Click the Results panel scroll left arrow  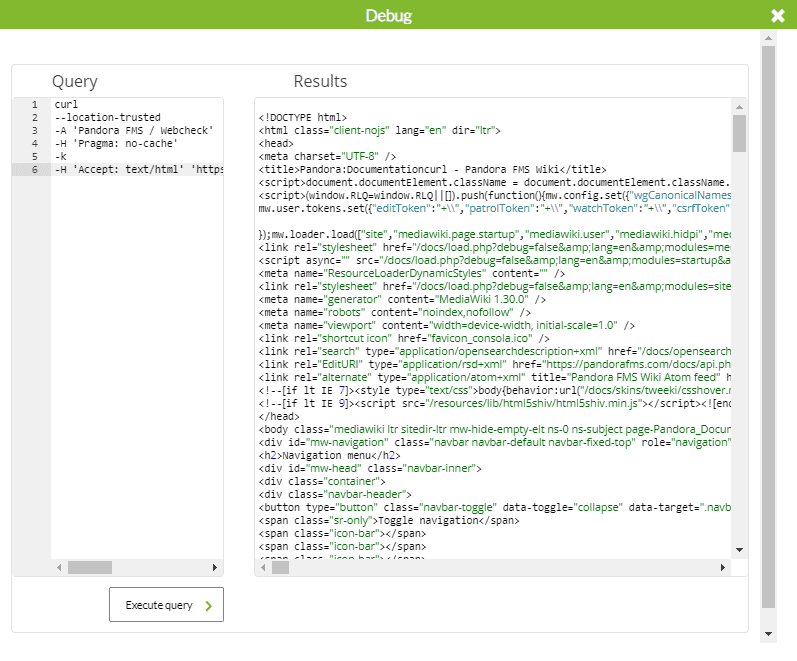[x=263, y=567]
